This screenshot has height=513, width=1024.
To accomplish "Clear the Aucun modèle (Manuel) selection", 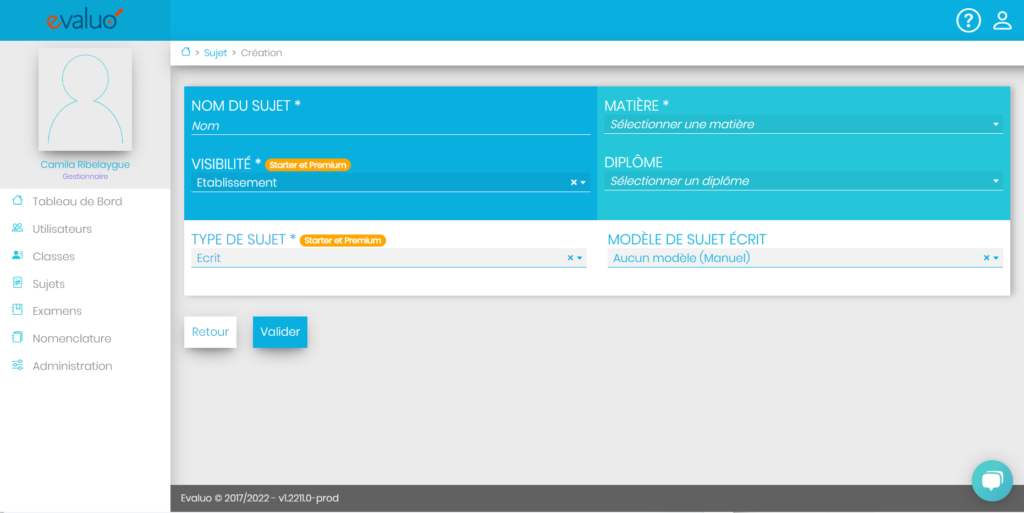I will point(986,258).
